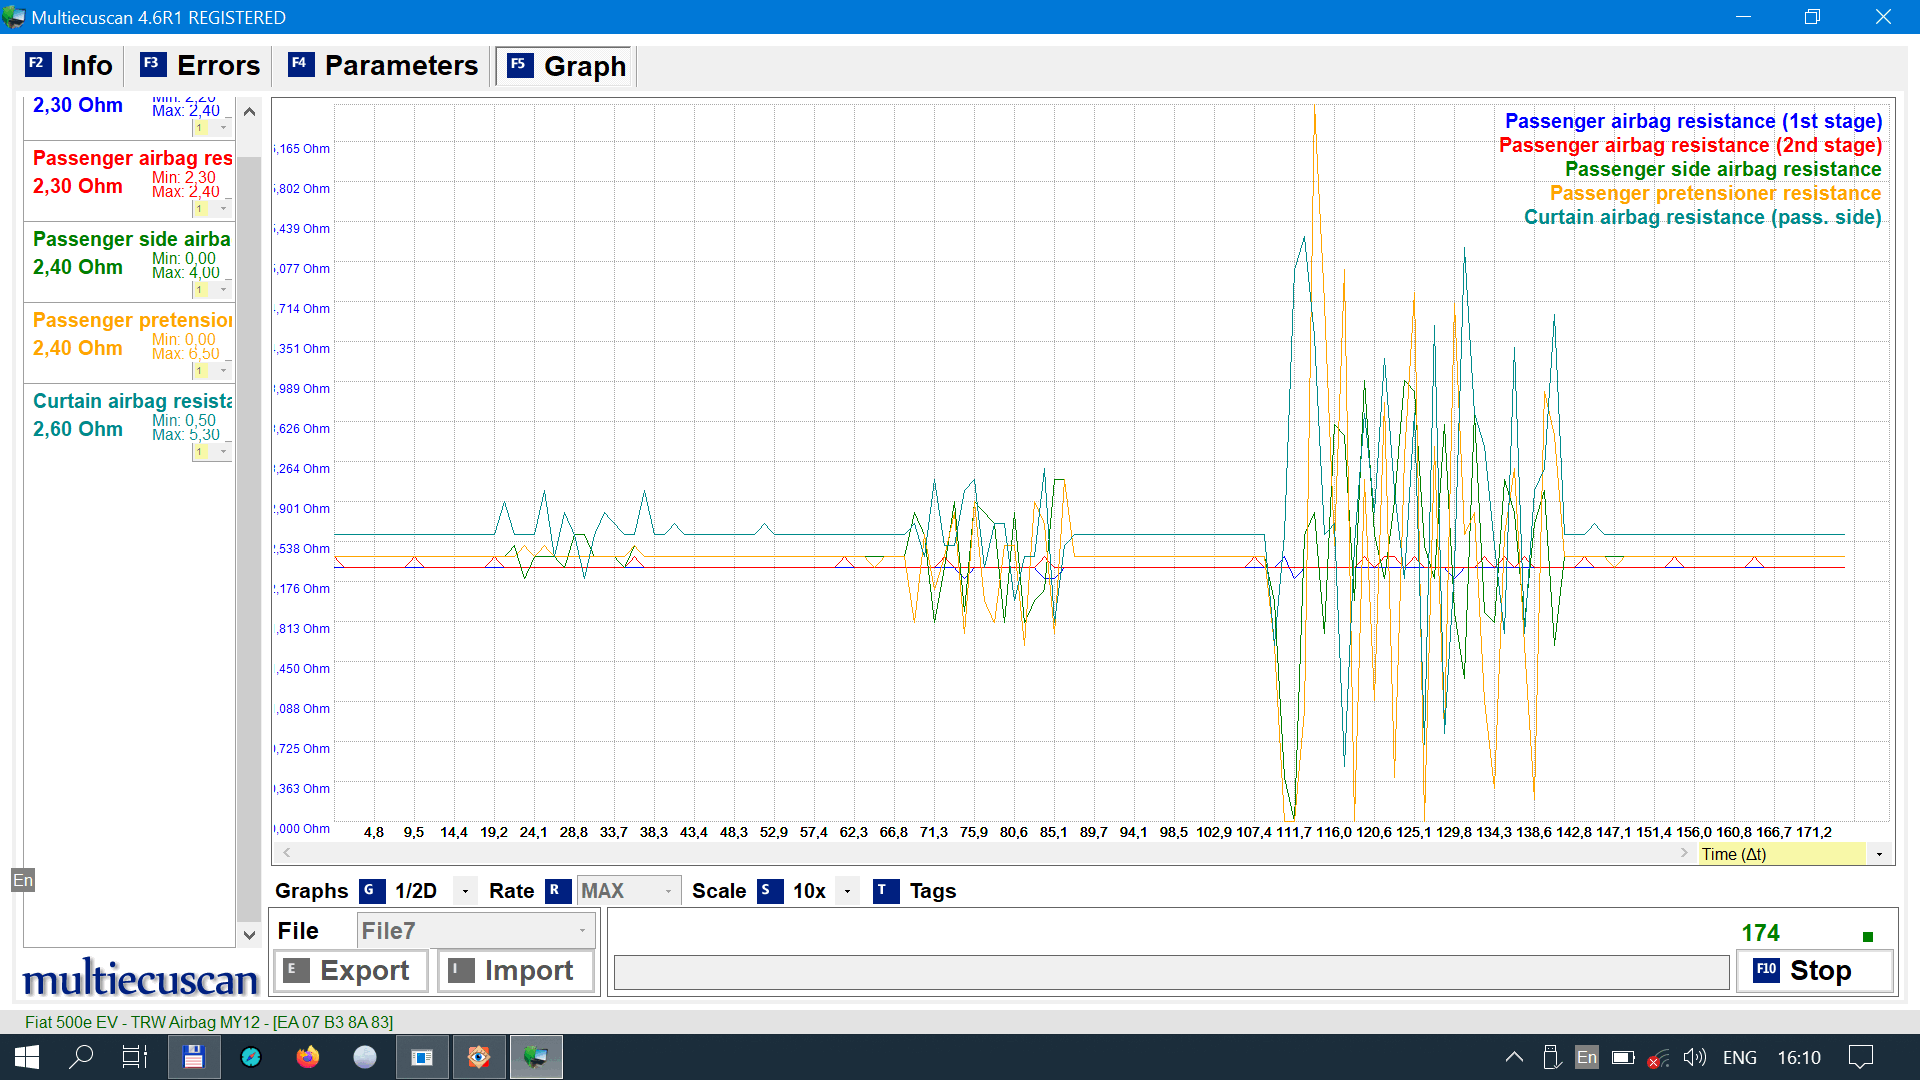This screenshot has width=1920, height=1080.
Task: Open the Graphs 1/2D dropdown
Action: tap(465, 891)
